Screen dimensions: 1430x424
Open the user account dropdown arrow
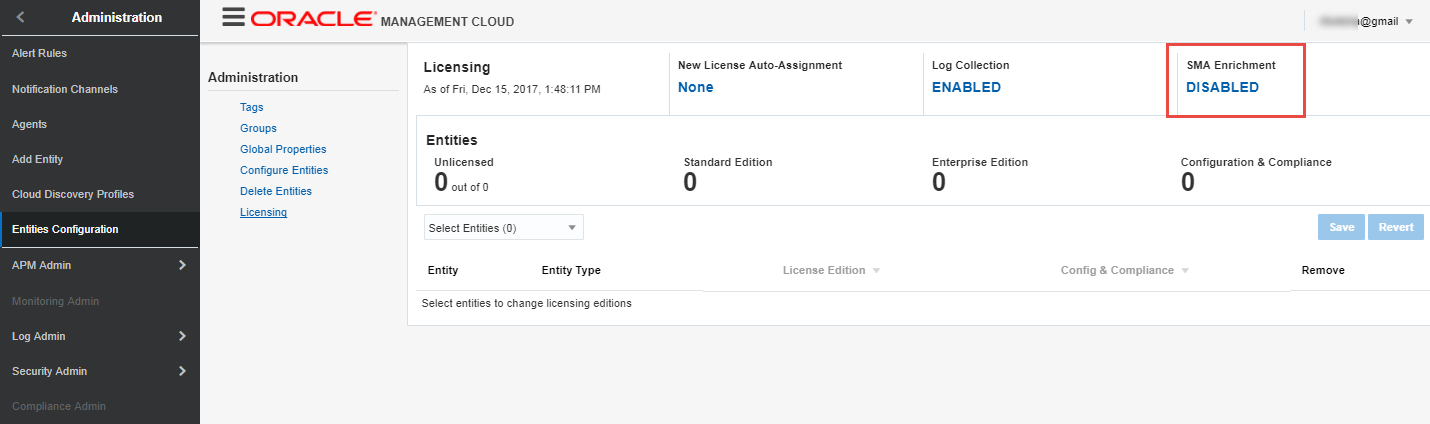[x=1409, y=21]
